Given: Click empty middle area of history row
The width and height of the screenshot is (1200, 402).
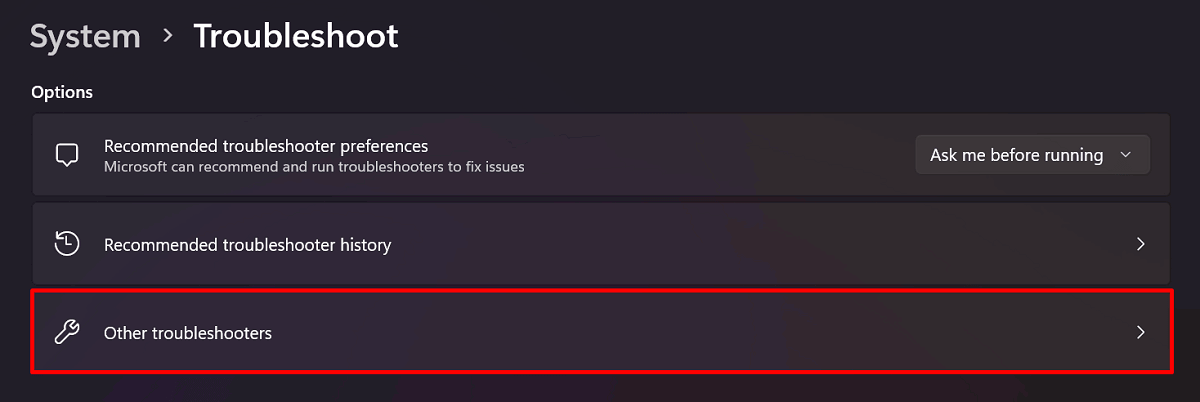Looking at the screenshot, I should click(x=760, y=244).
